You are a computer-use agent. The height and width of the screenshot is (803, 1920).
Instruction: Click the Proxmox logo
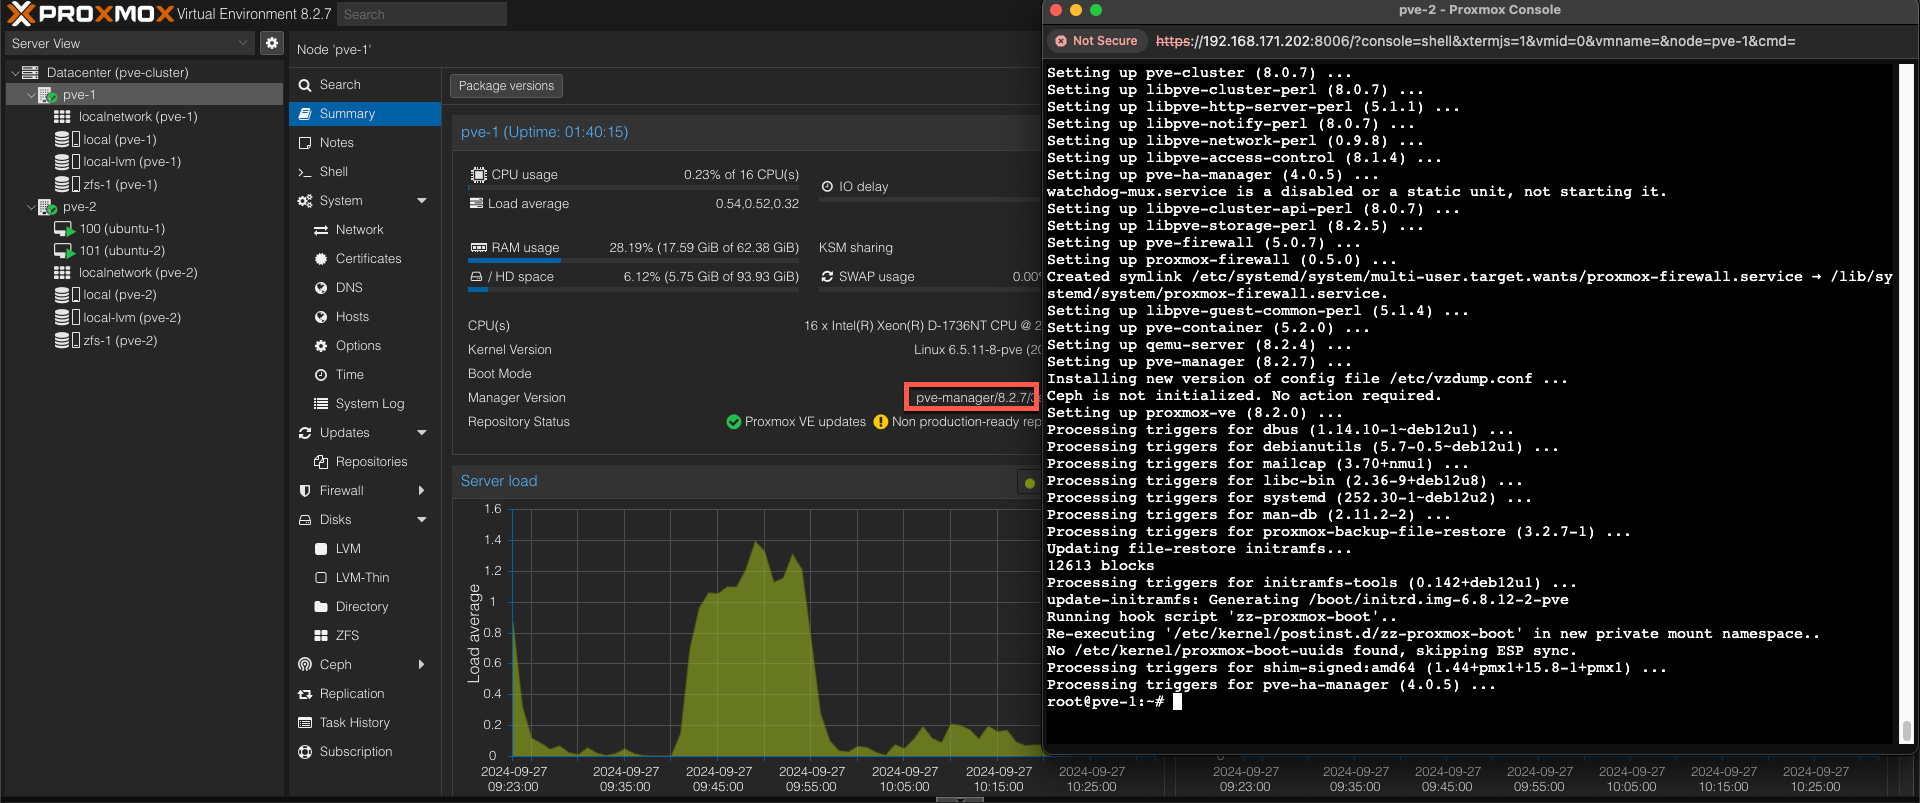(x=90, y=14)
